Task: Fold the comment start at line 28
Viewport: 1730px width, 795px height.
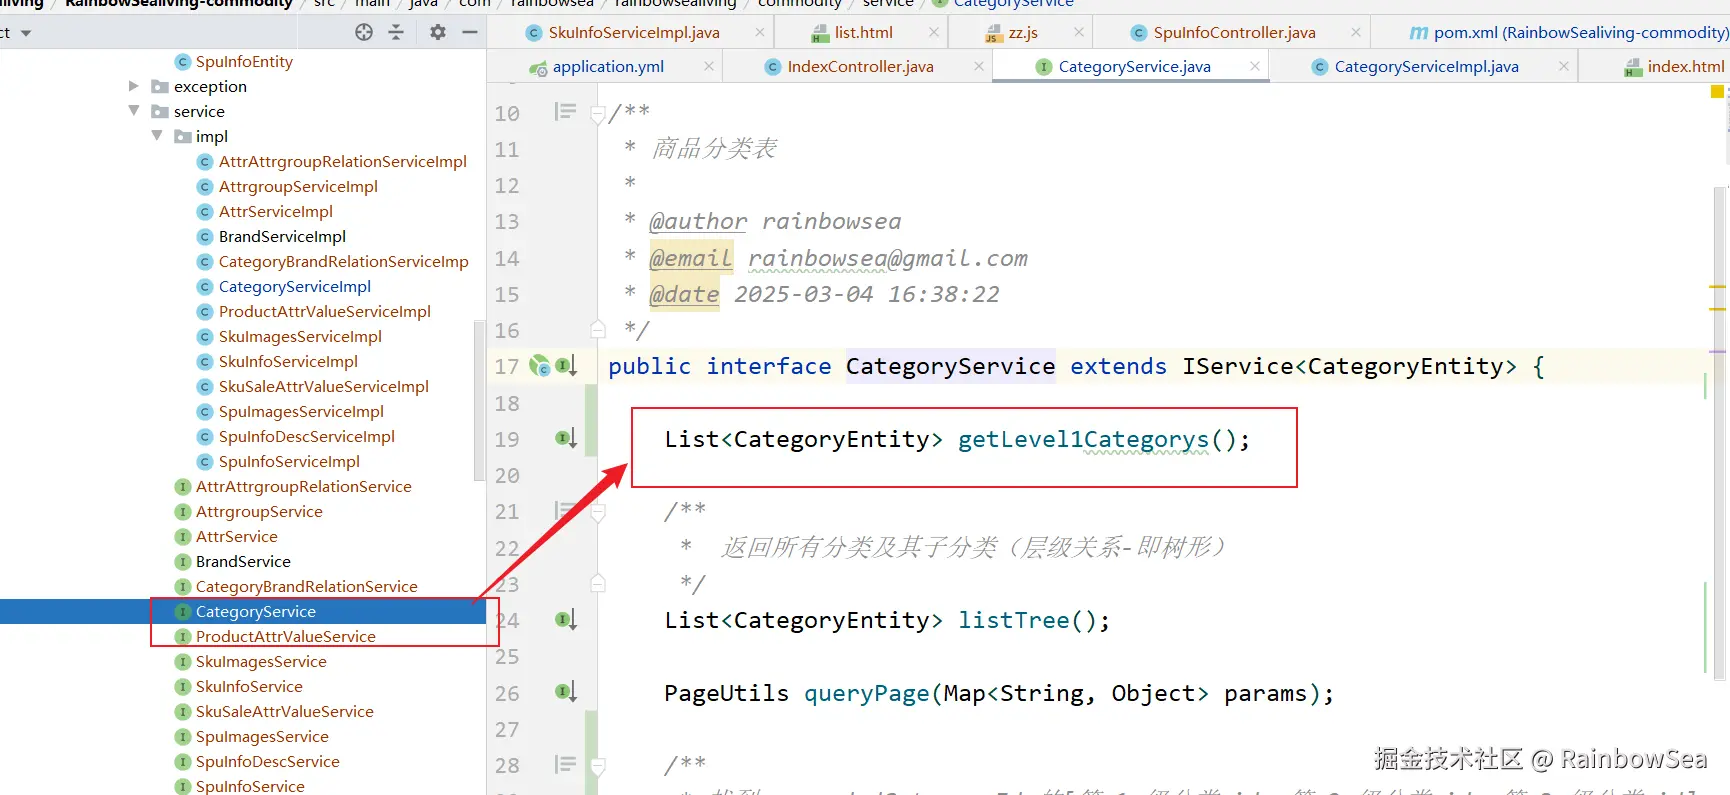Action: [x=598, y=767]
